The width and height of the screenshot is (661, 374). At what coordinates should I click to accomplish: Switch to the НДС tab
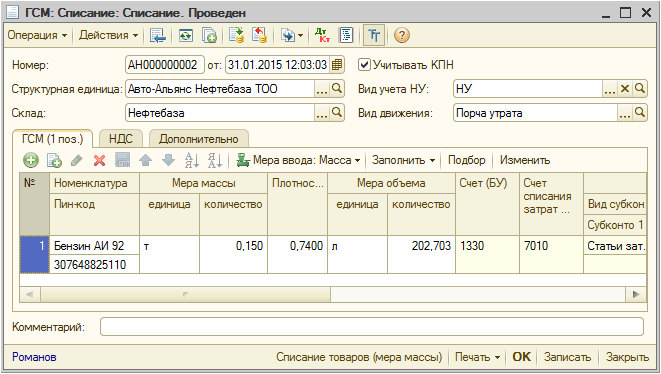coord(121,139)
